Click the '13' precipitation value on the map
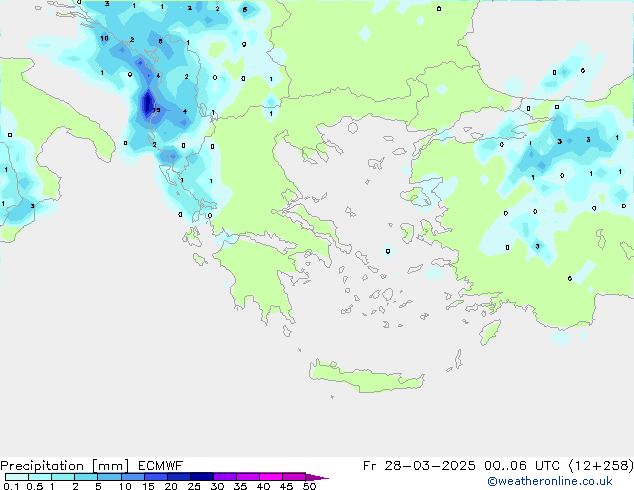The width and height of the screenshot is (634, 490). point(157,110)
